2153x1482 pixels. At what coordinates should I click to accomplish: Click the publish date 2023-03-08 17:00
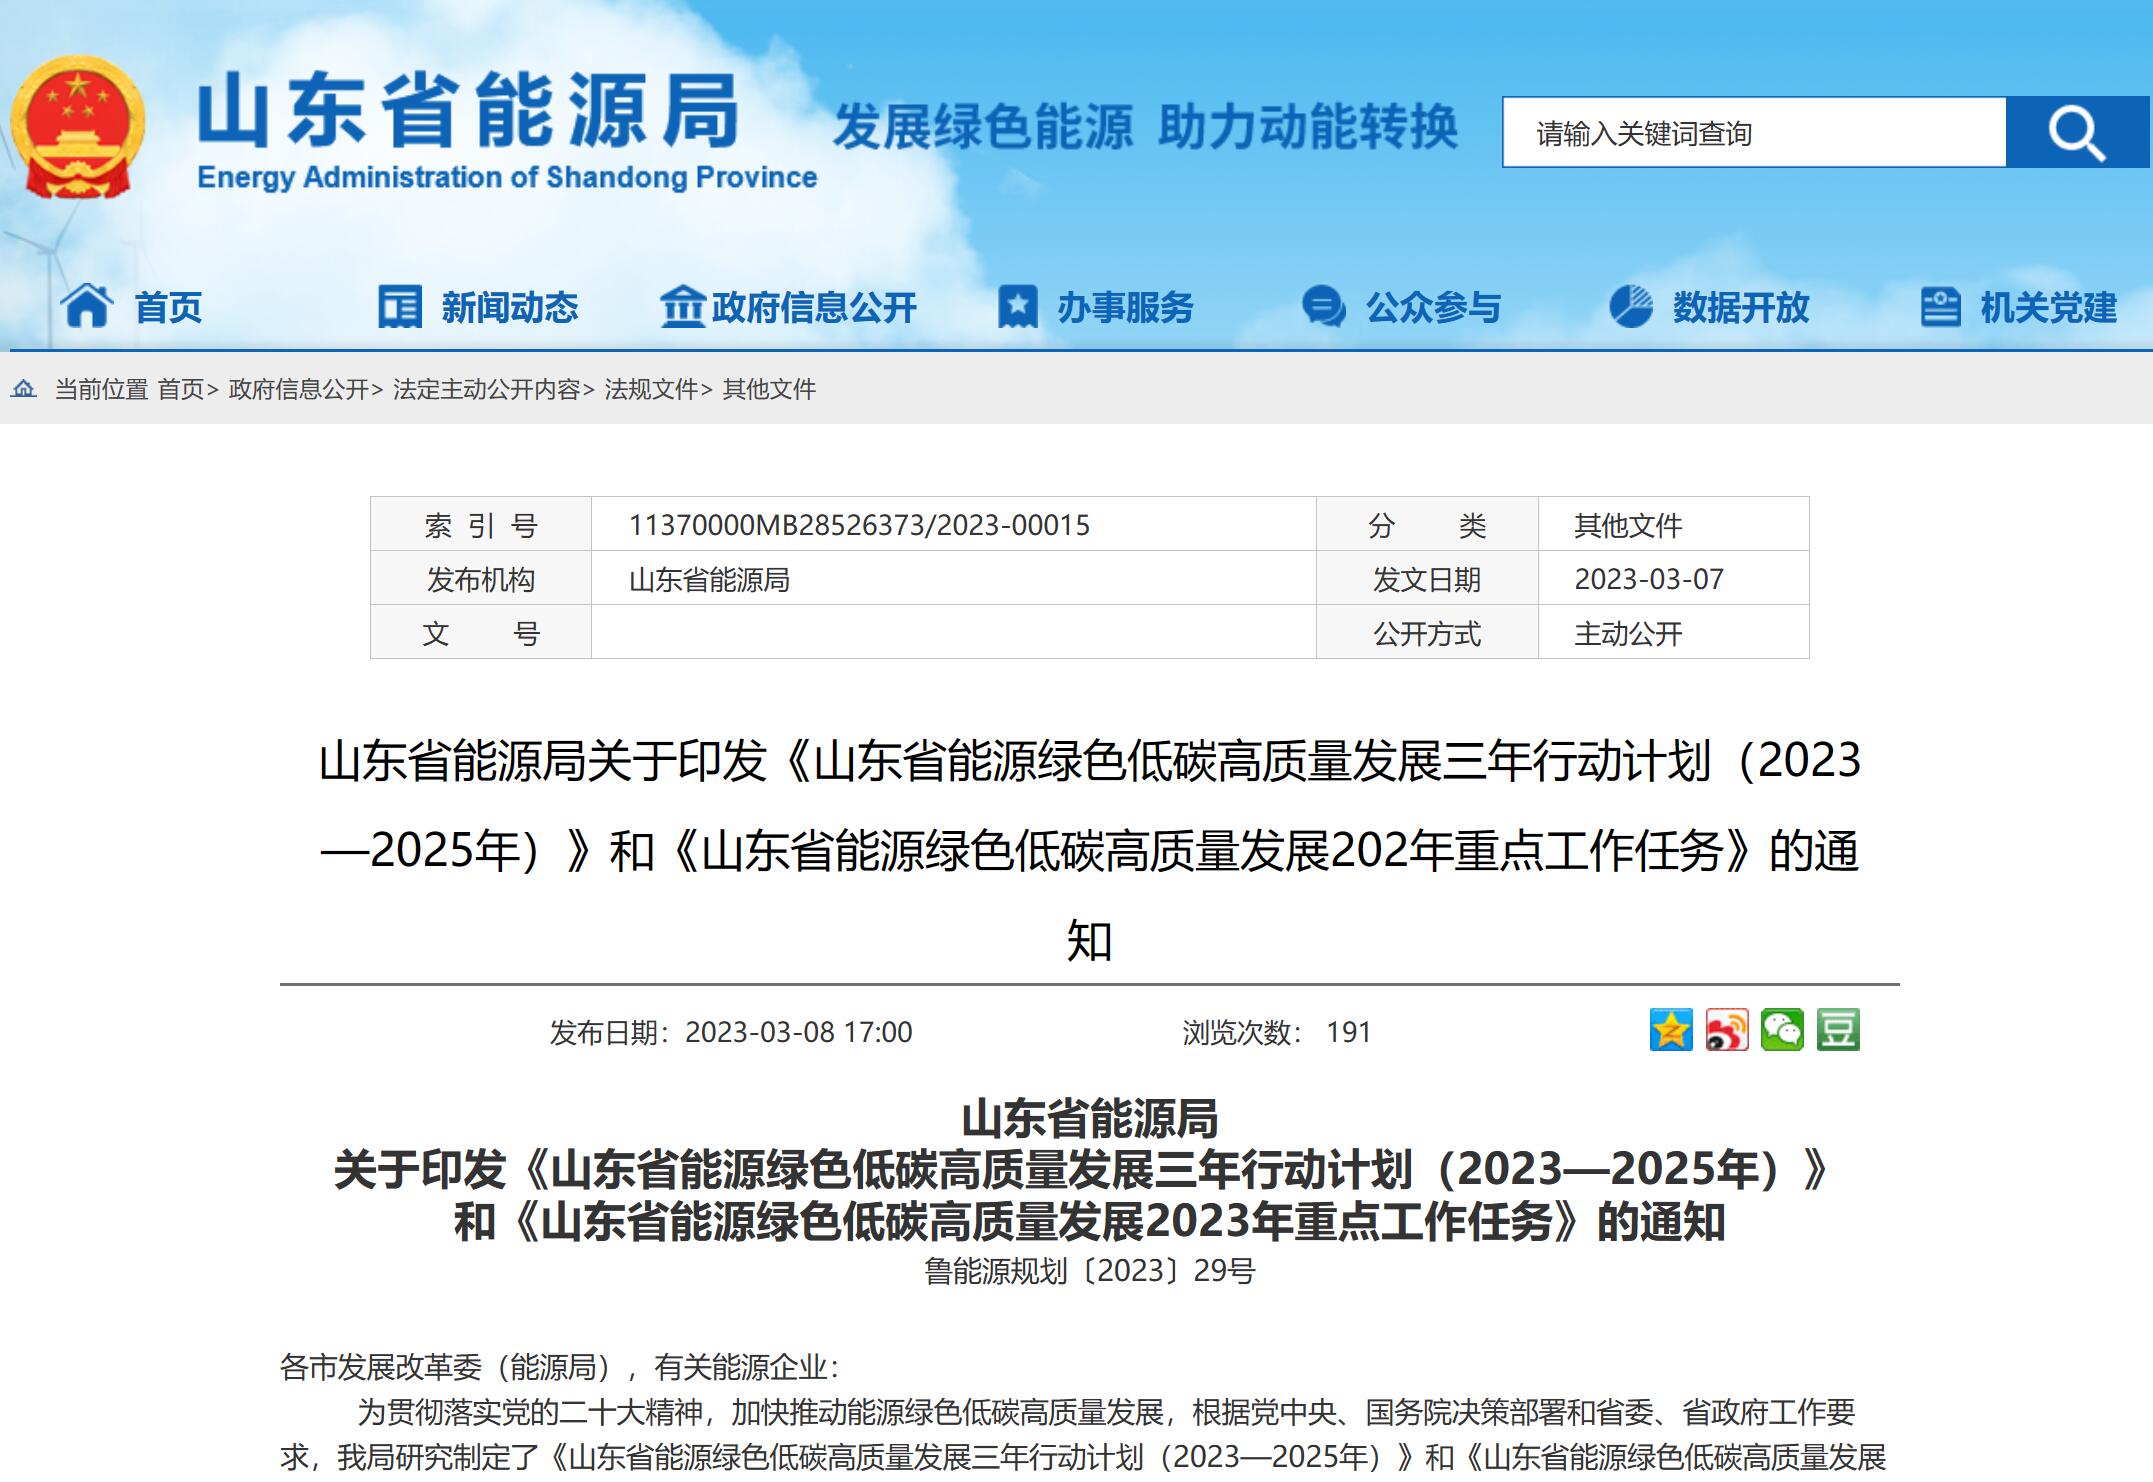[x=798, y=1032]
